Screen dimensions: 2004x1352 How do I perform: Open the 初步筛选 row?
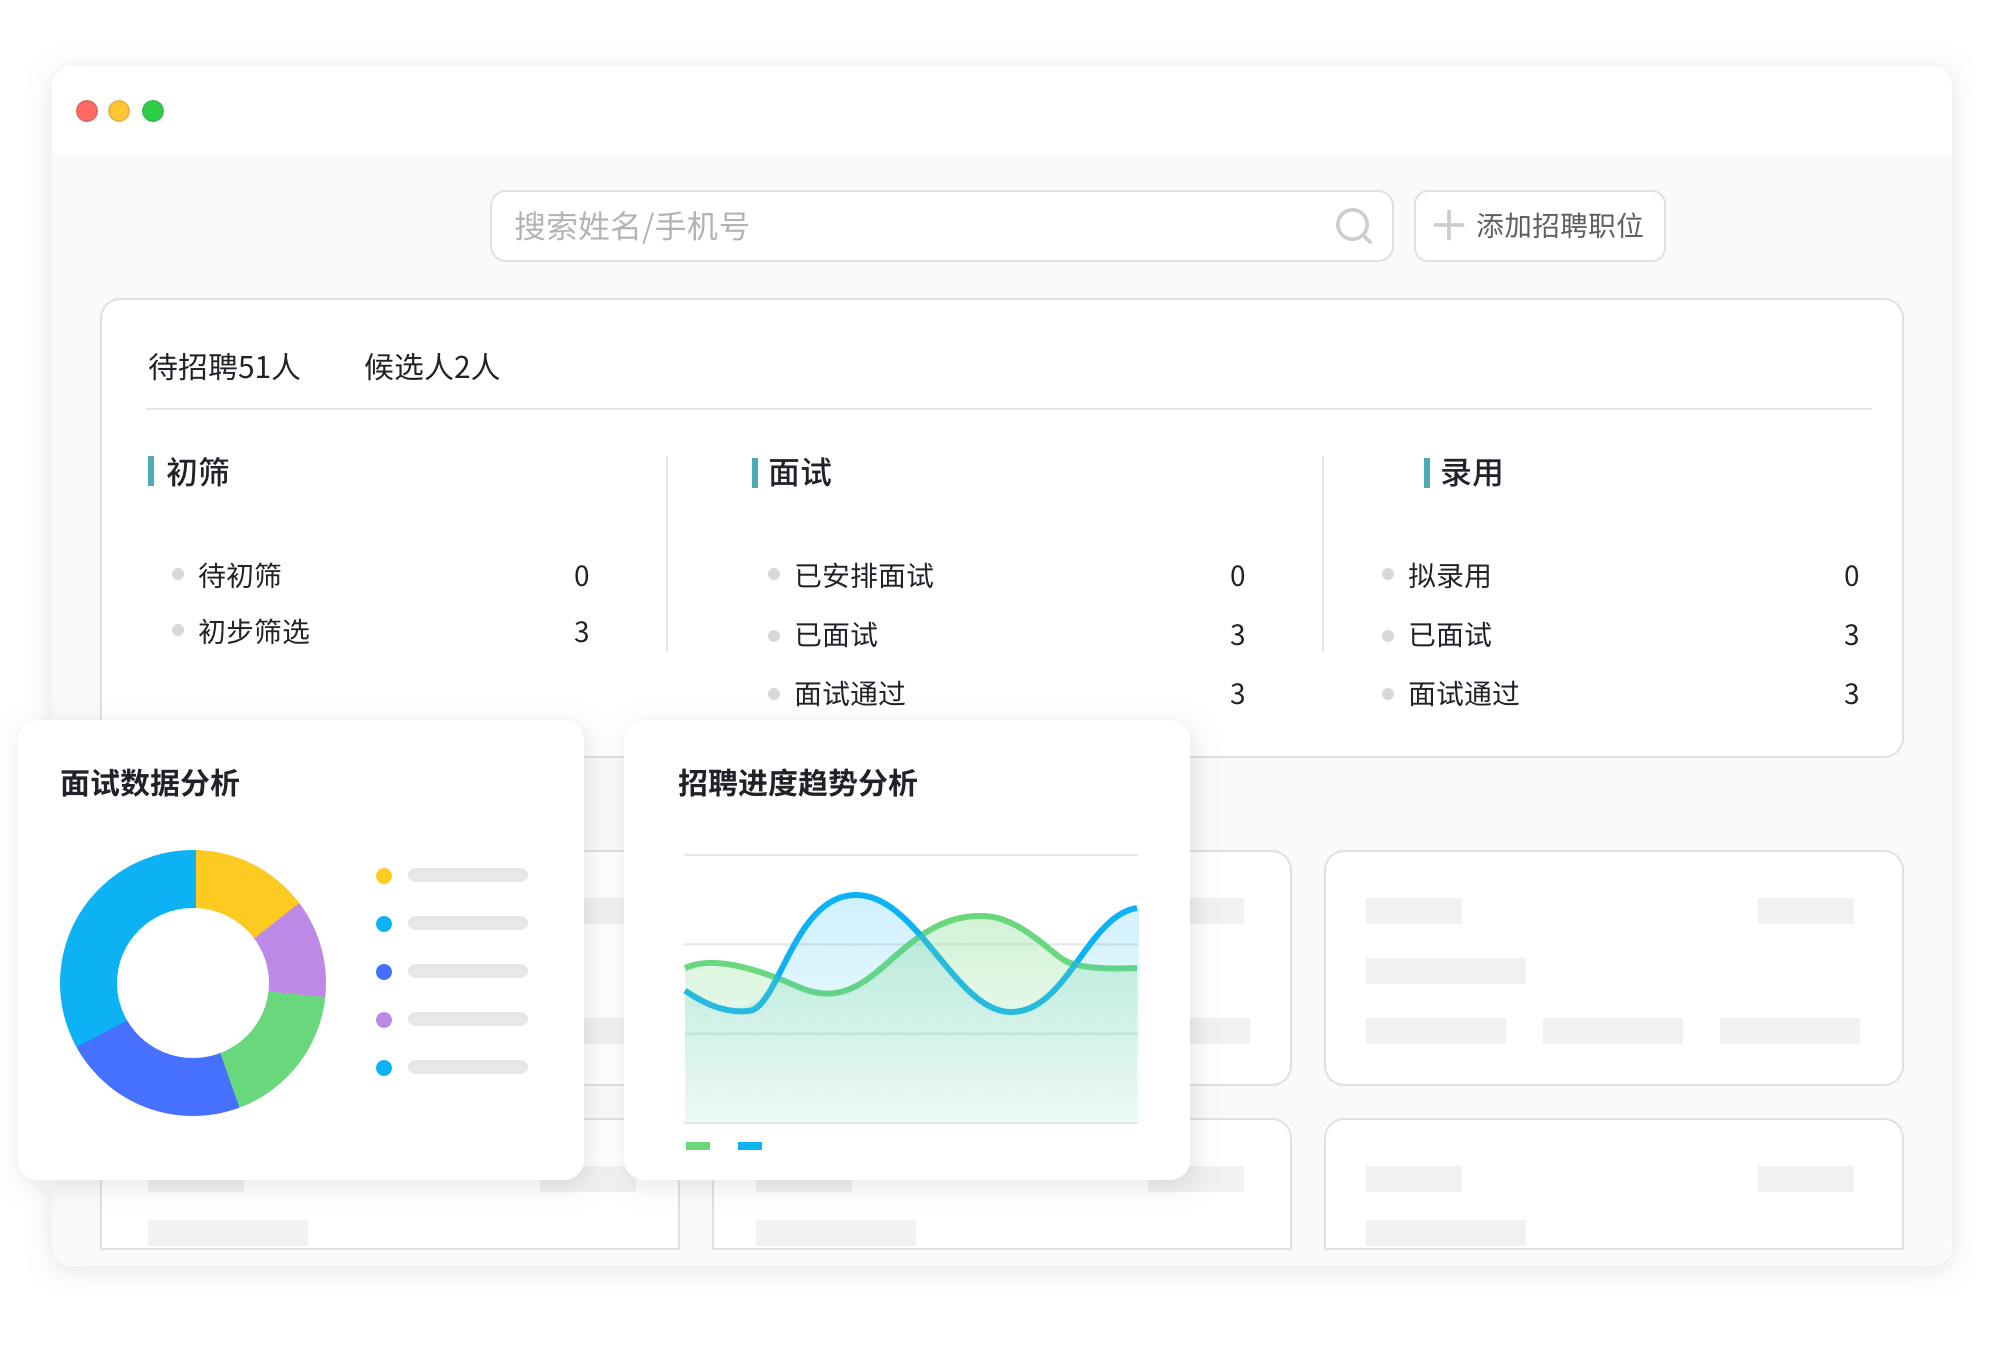[x=380, y=632]
